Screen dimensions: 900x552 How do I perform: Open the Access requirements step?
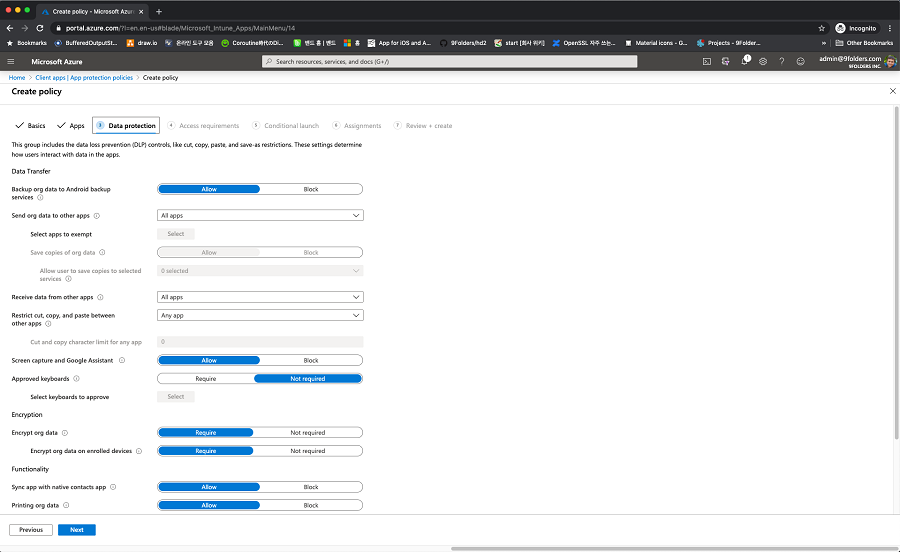(203, 126)
